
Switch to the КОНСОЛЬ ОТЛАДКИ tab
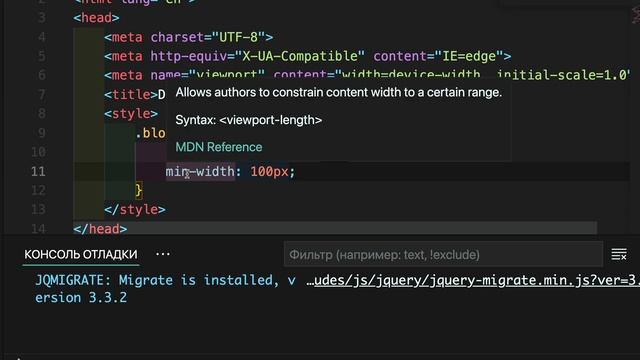pyautogui.click(x=81, y=254)
